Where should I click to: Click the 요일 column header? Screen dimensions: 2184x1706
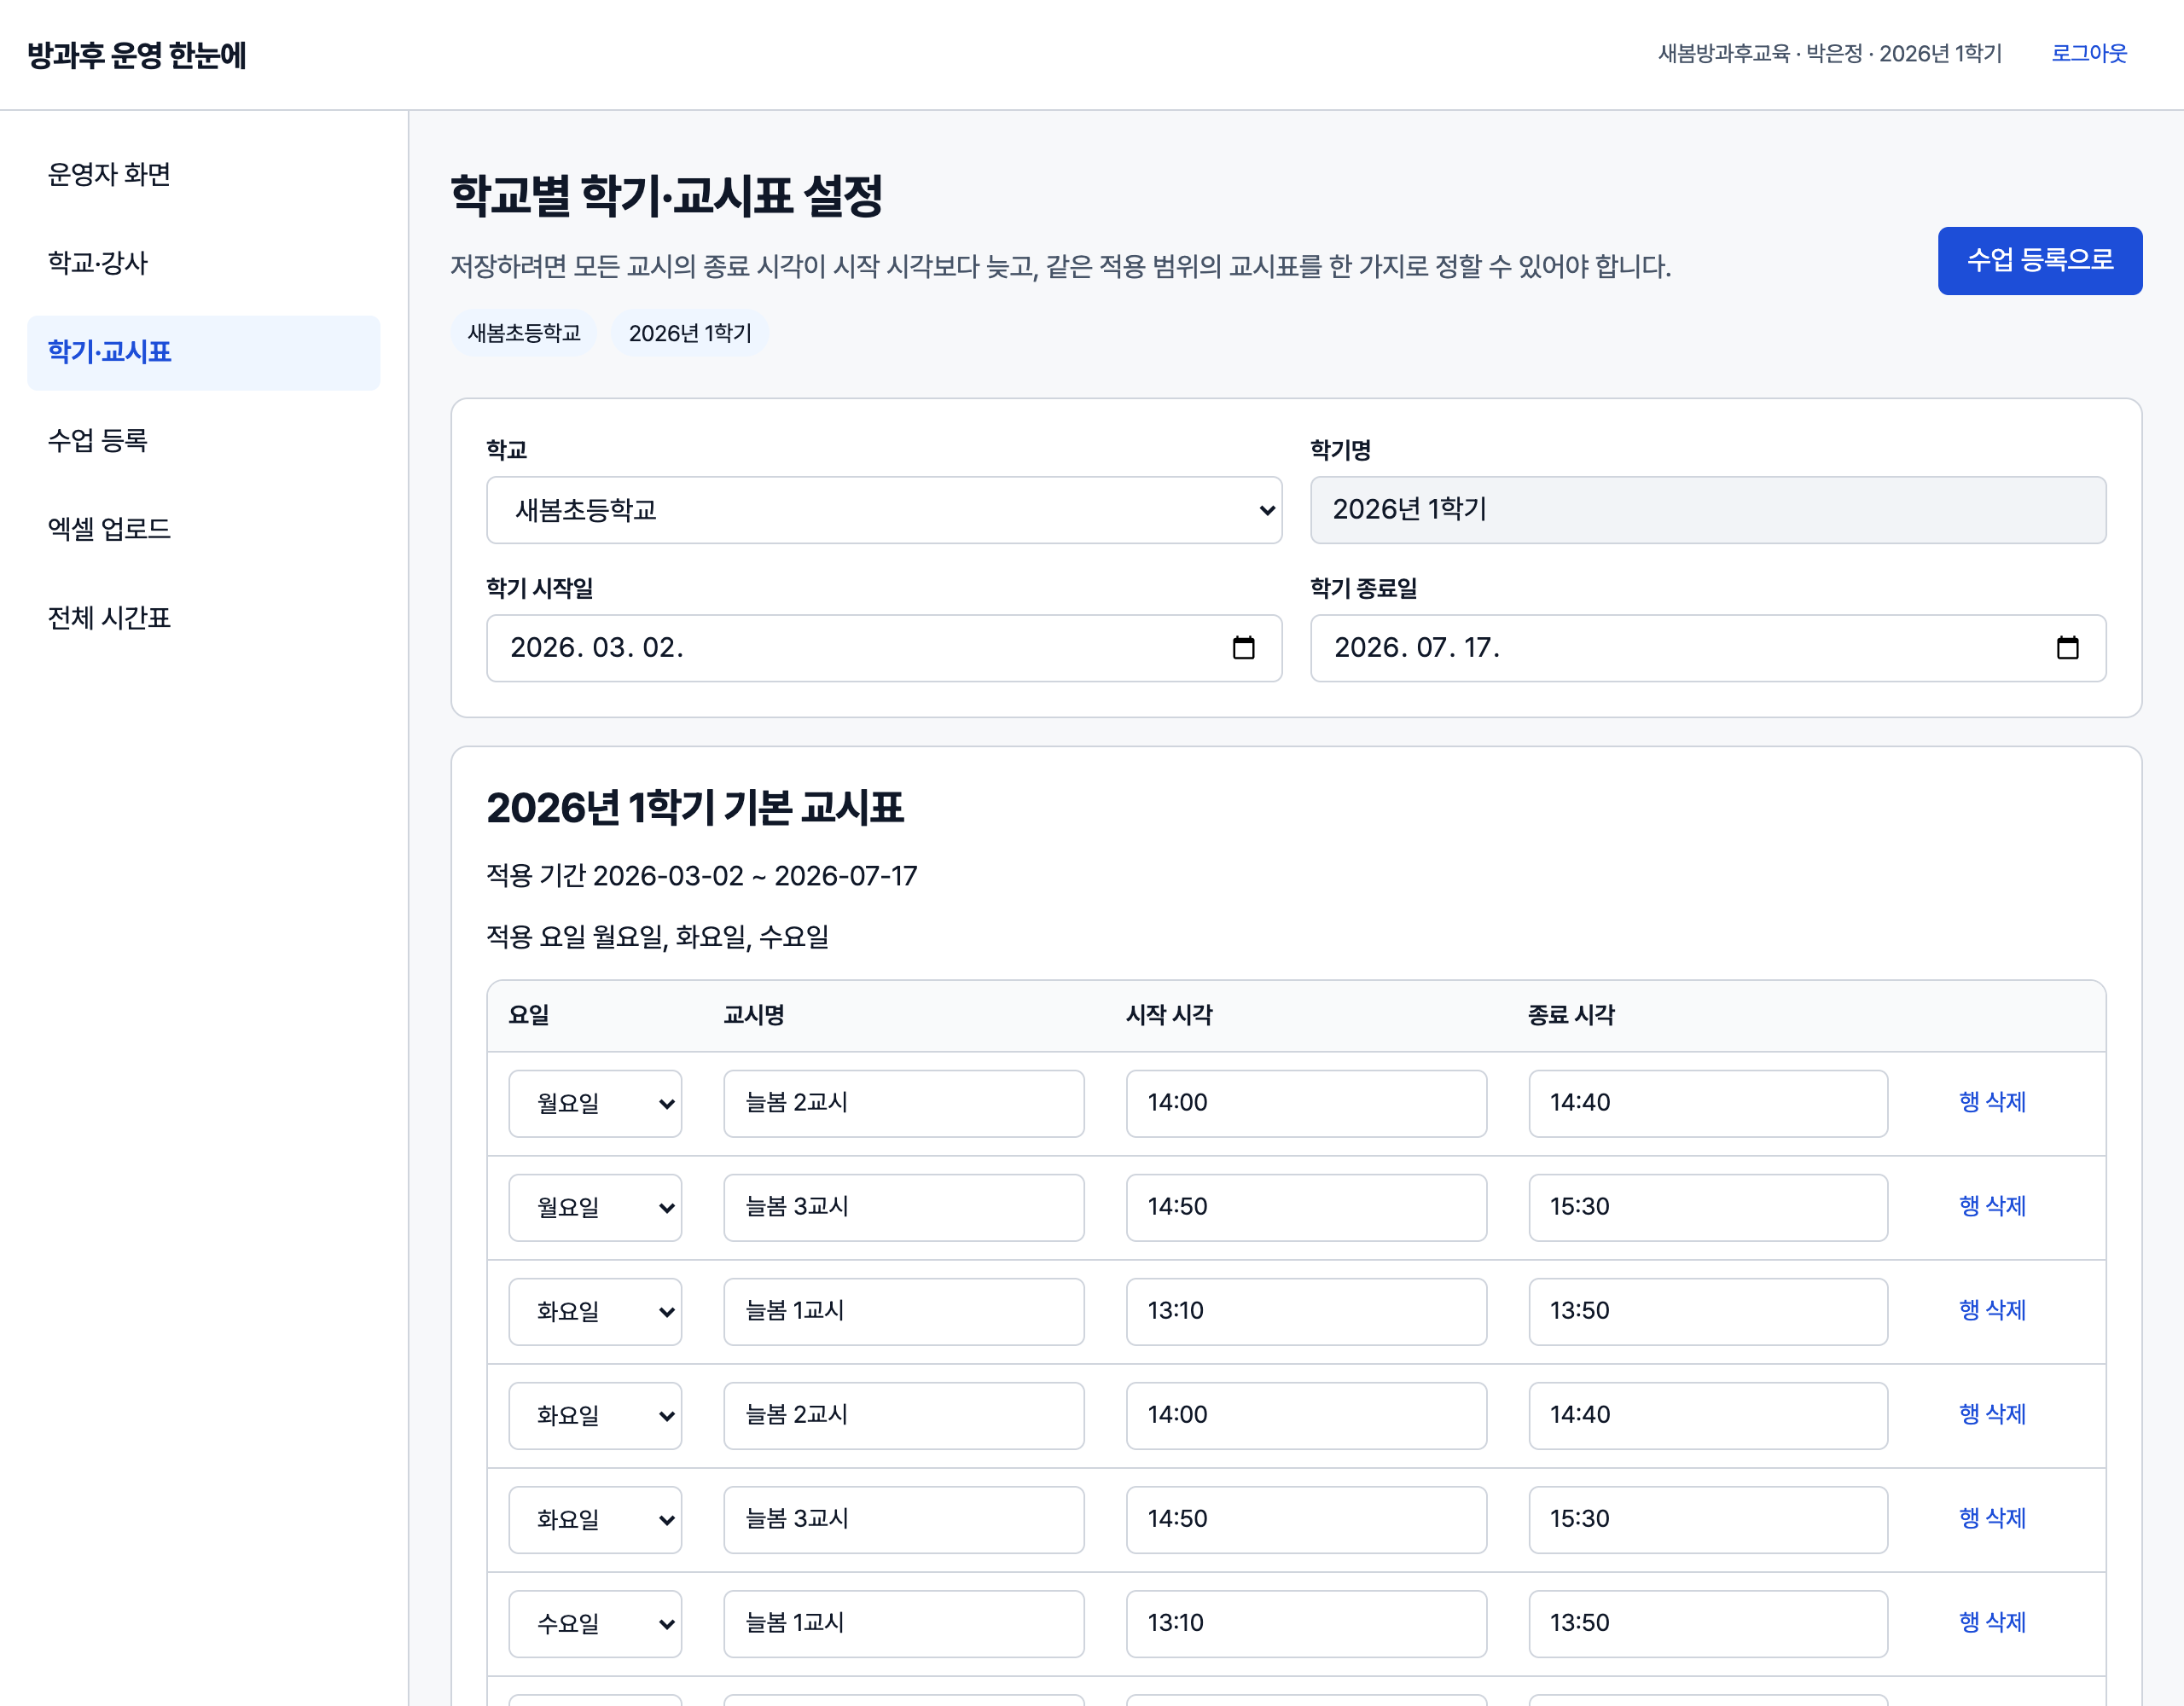(x=529, y=1015)
